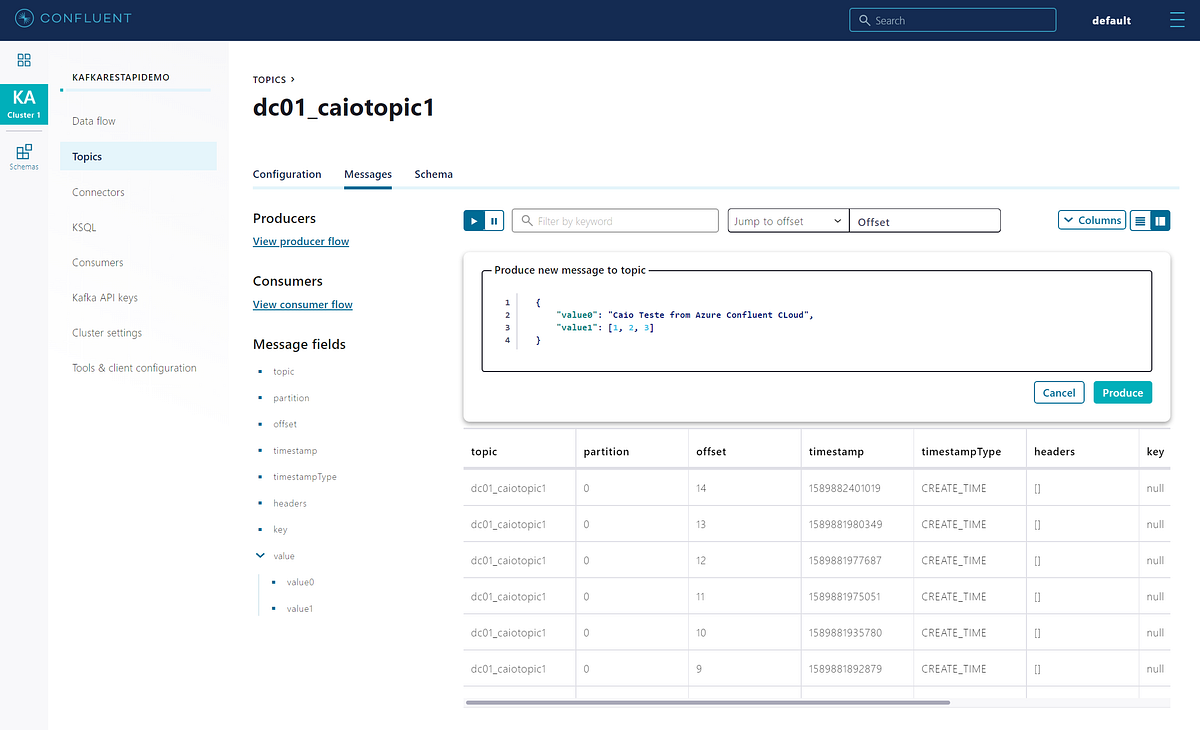Switch to list view layout icon
The width and height of the screenshot is (1200, 730).
(1139, 220)
